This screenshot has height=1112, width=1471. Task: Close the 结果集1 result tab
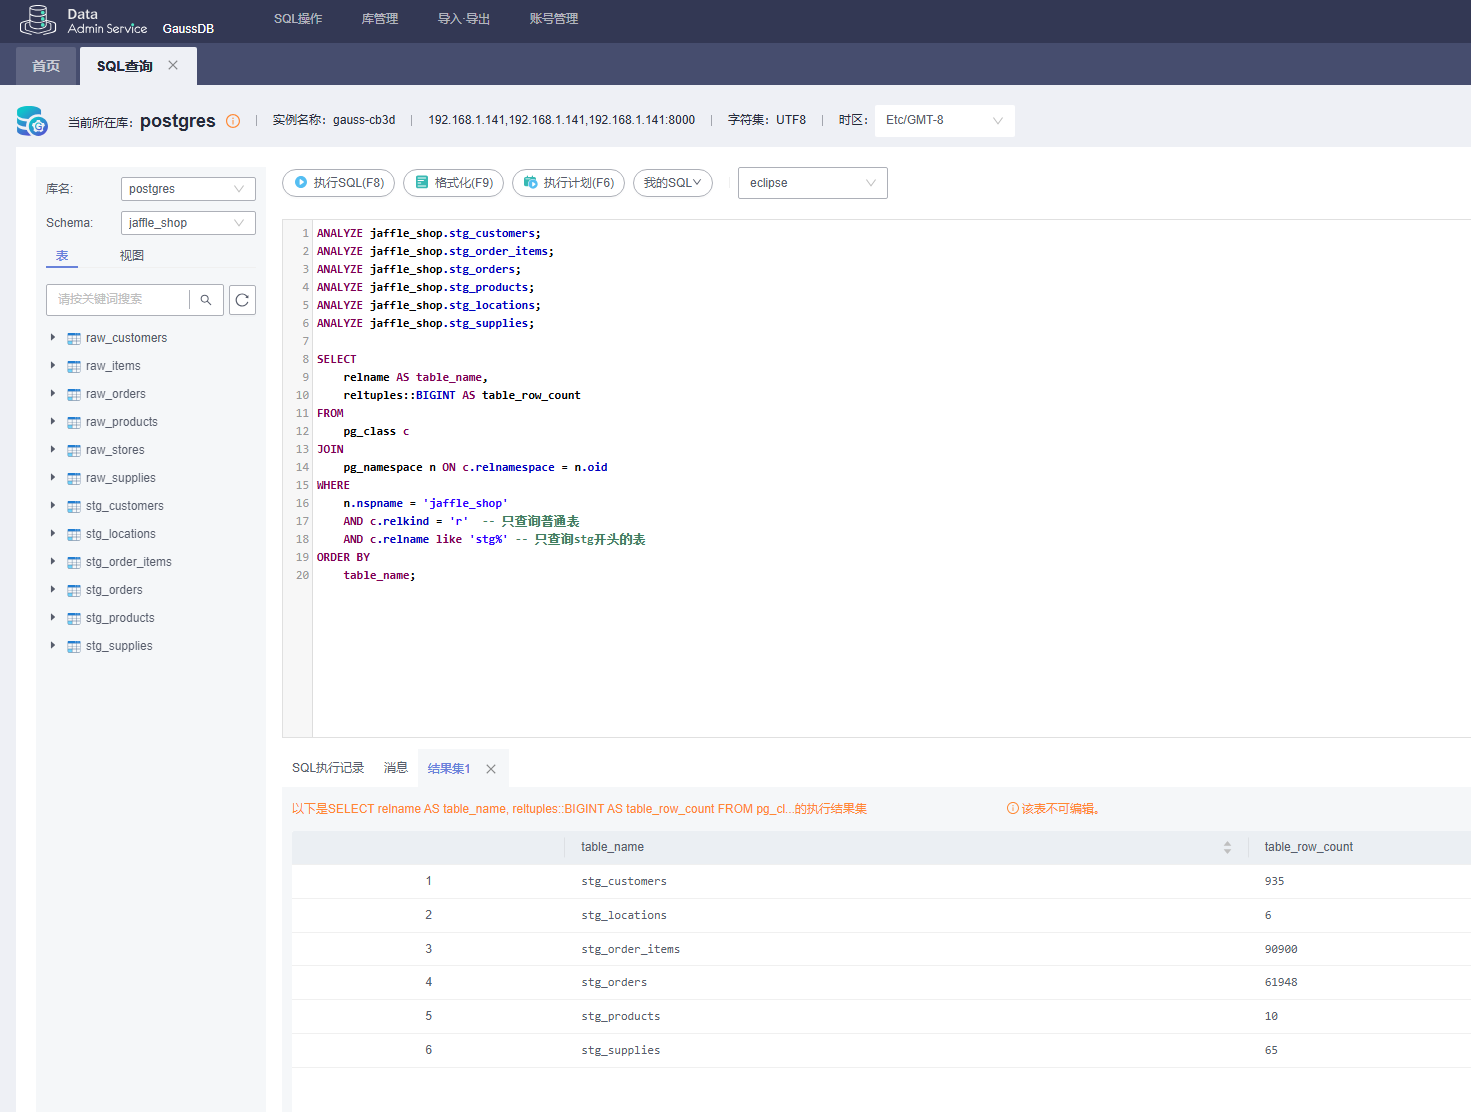(x=491, y=769)
